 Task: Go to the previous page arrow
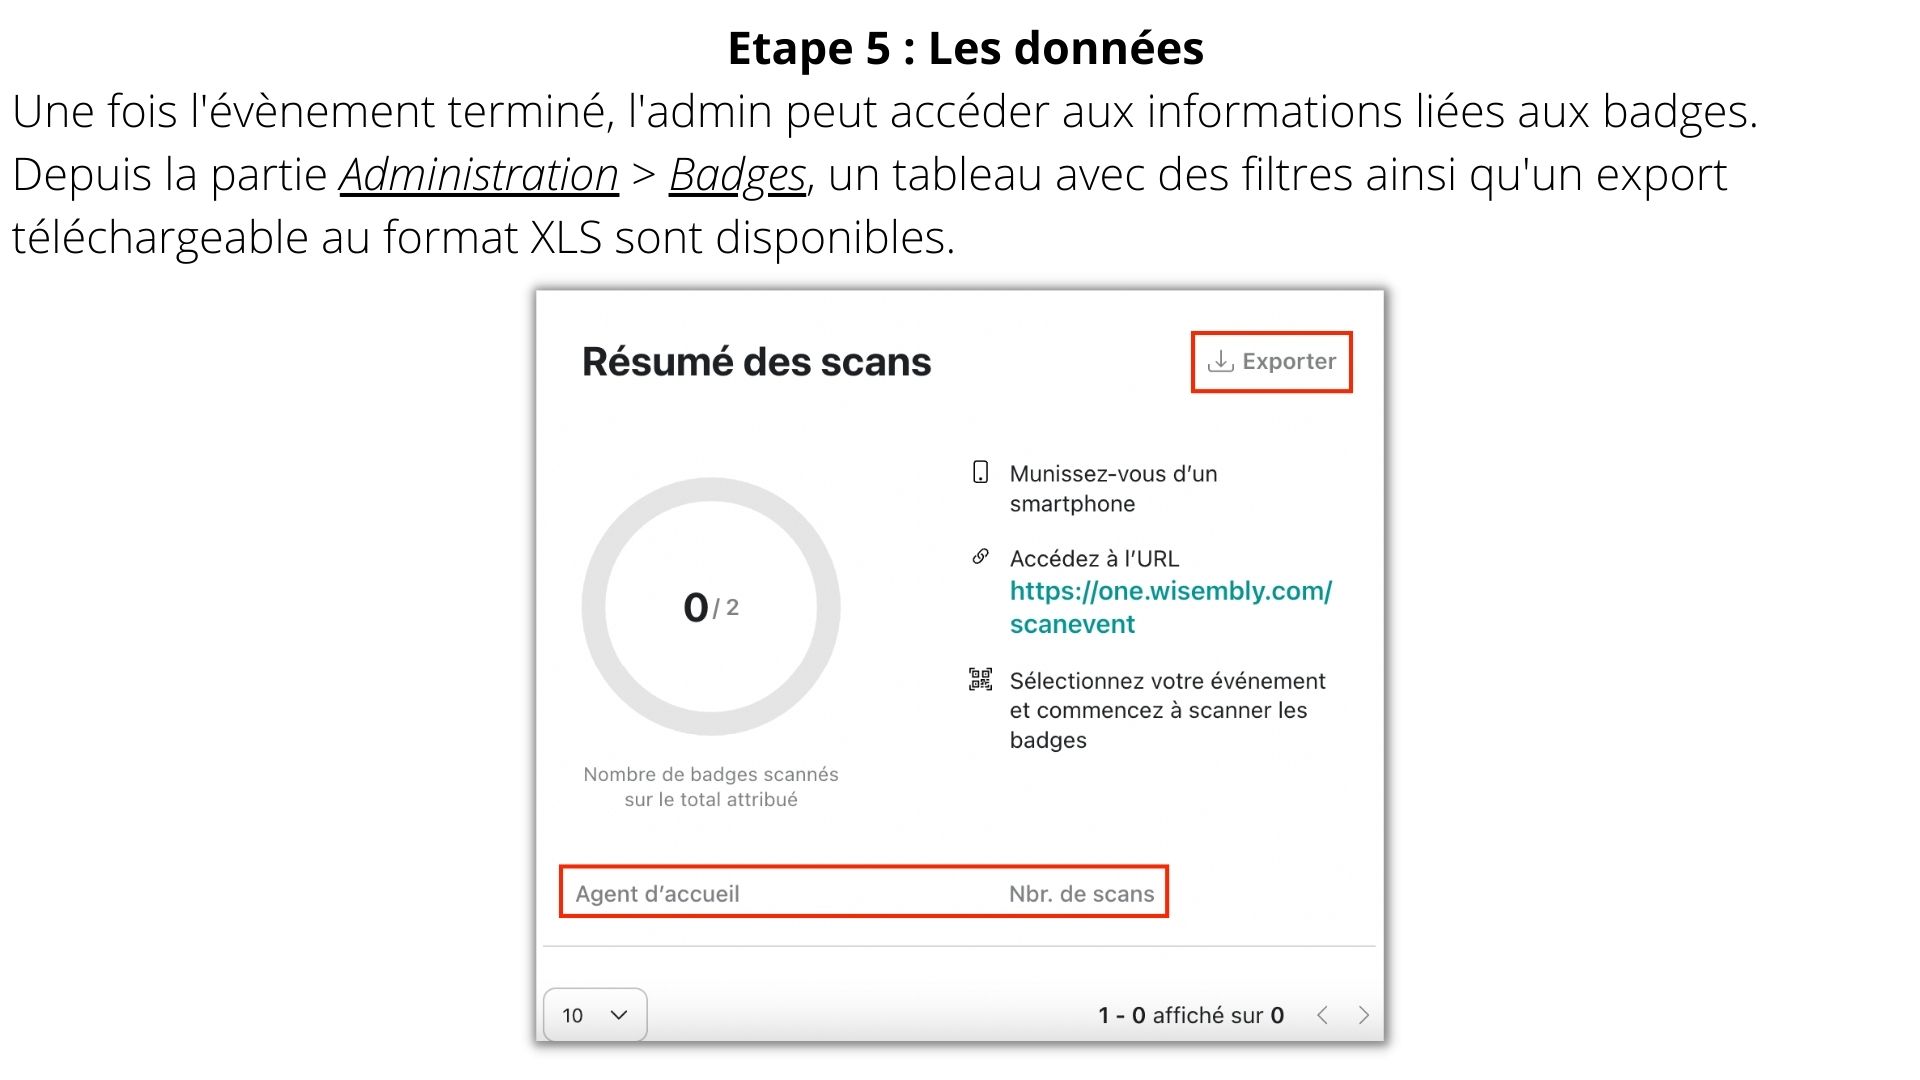point(1322,1015)
